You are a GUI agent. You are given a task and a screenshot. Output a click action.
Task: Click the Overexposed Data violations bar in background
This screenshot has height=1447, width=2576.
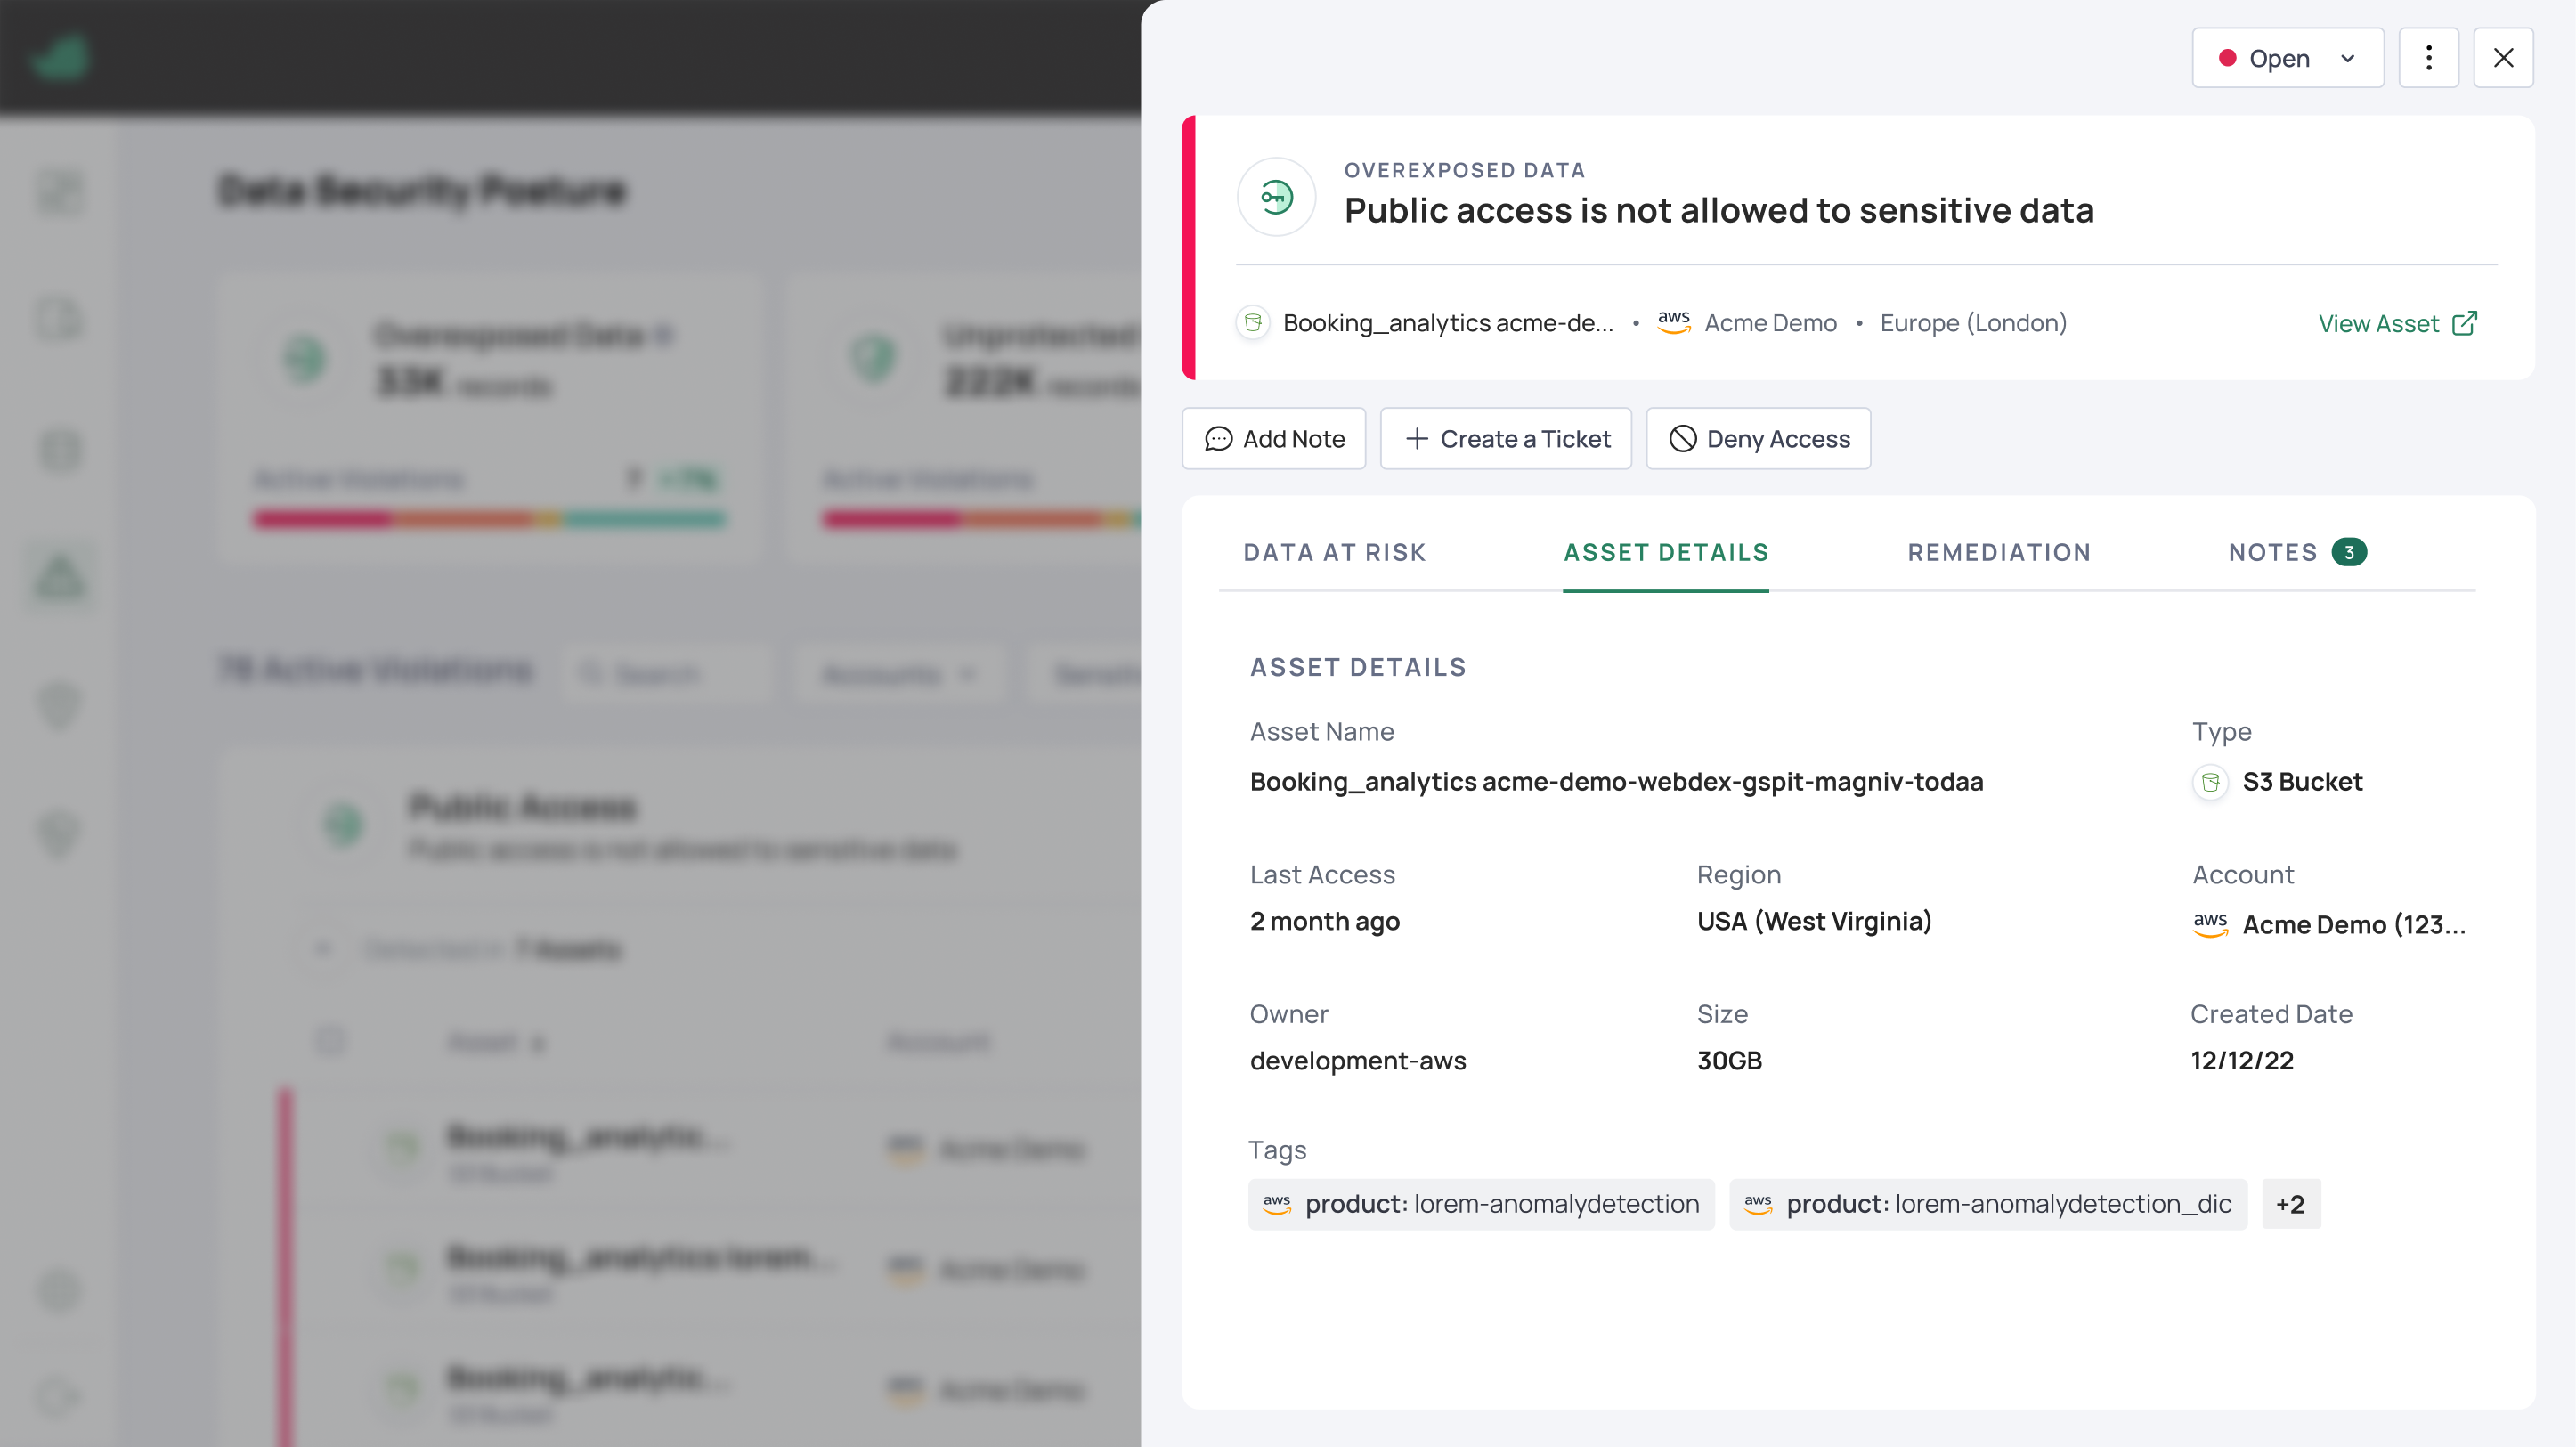(489, 518)
